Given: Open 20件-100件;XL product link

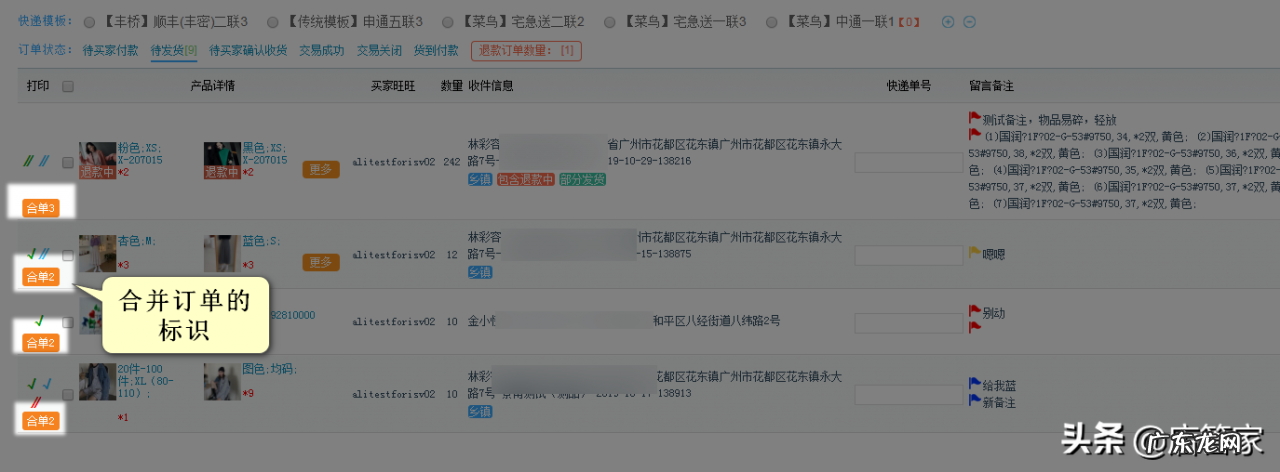Looking at the screenshot, I should click(x=147, y=381).
